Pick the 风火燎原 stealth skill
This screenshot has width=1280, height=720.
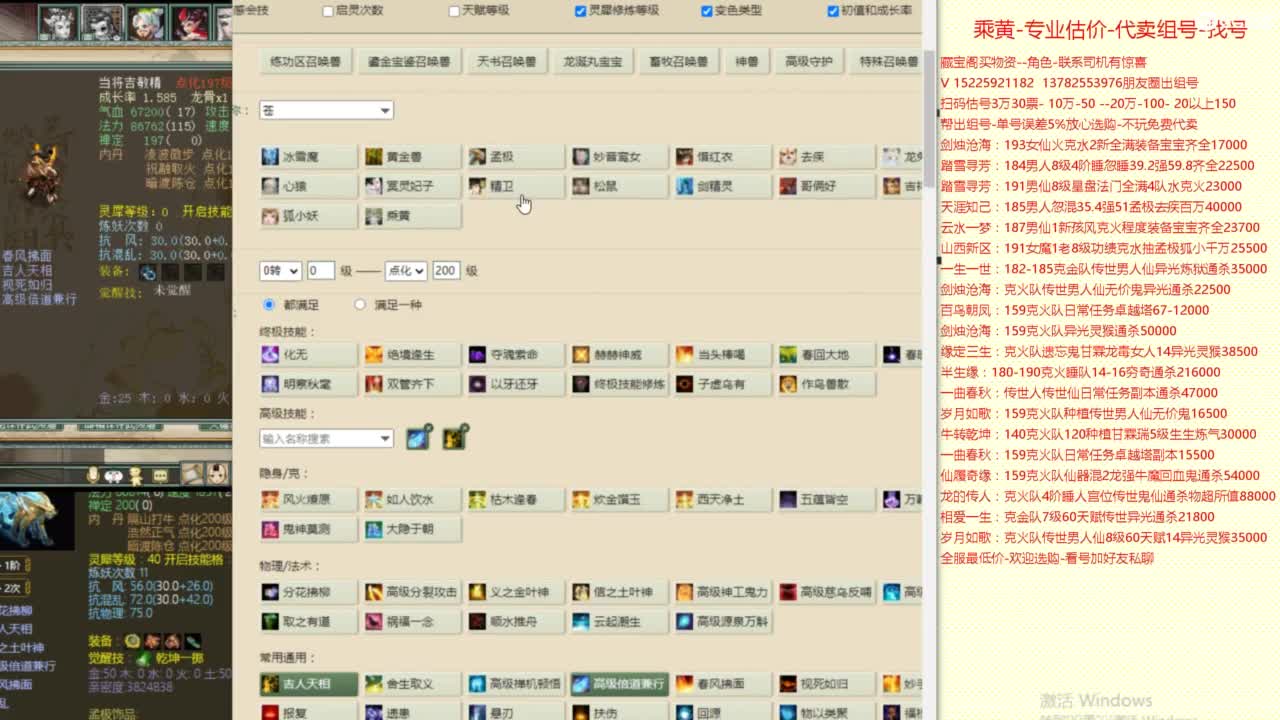point(308,499)
